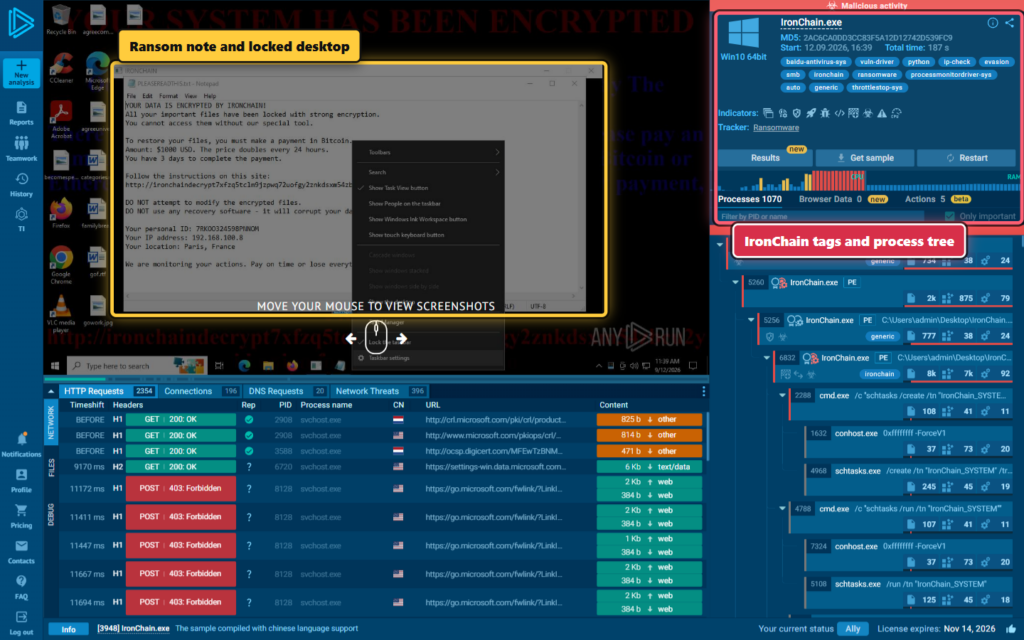Click the CPU gauge indicator icon
Screen dimensions: 1024x640
pyautogui.click(x=897, y=113)
